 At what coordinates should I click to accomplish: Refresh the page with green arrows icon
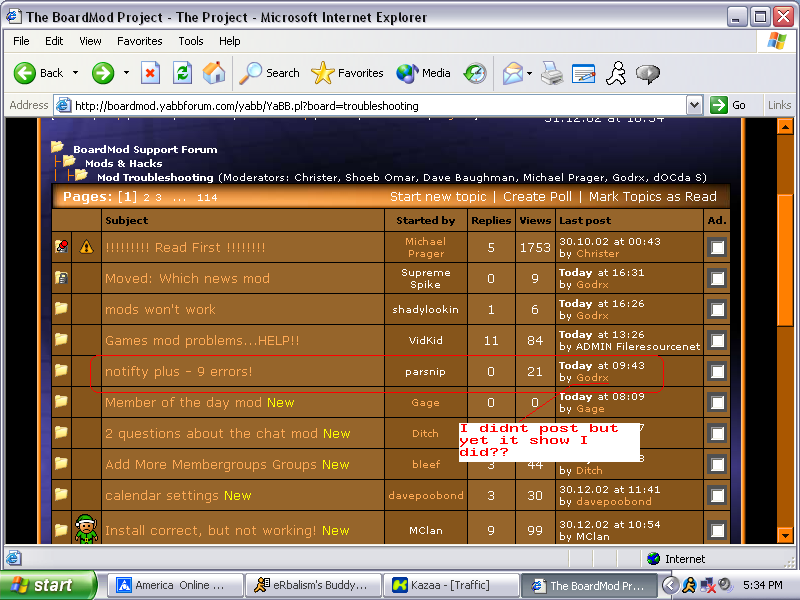tap(182, 73)
